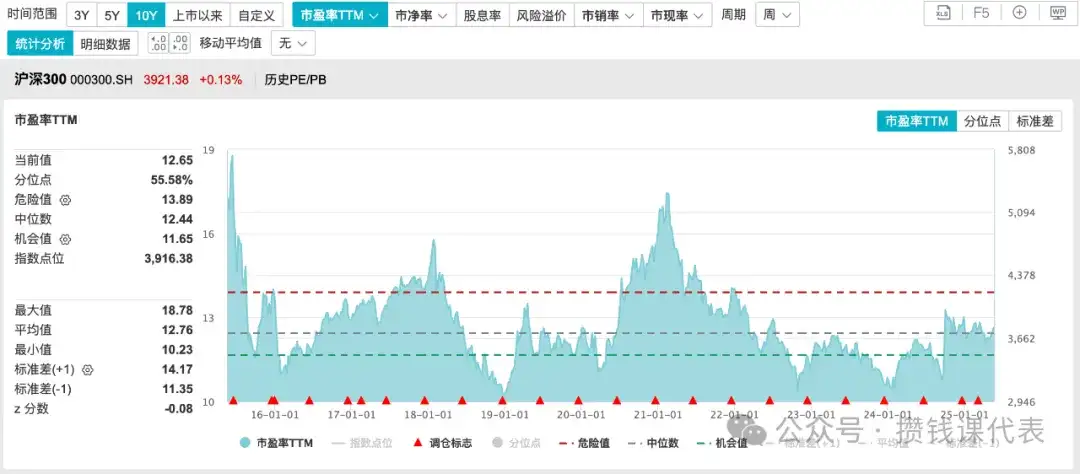1080x474 pixels.
Task: Open gear settings next to 机会值
Action: (x=65, y=239)
